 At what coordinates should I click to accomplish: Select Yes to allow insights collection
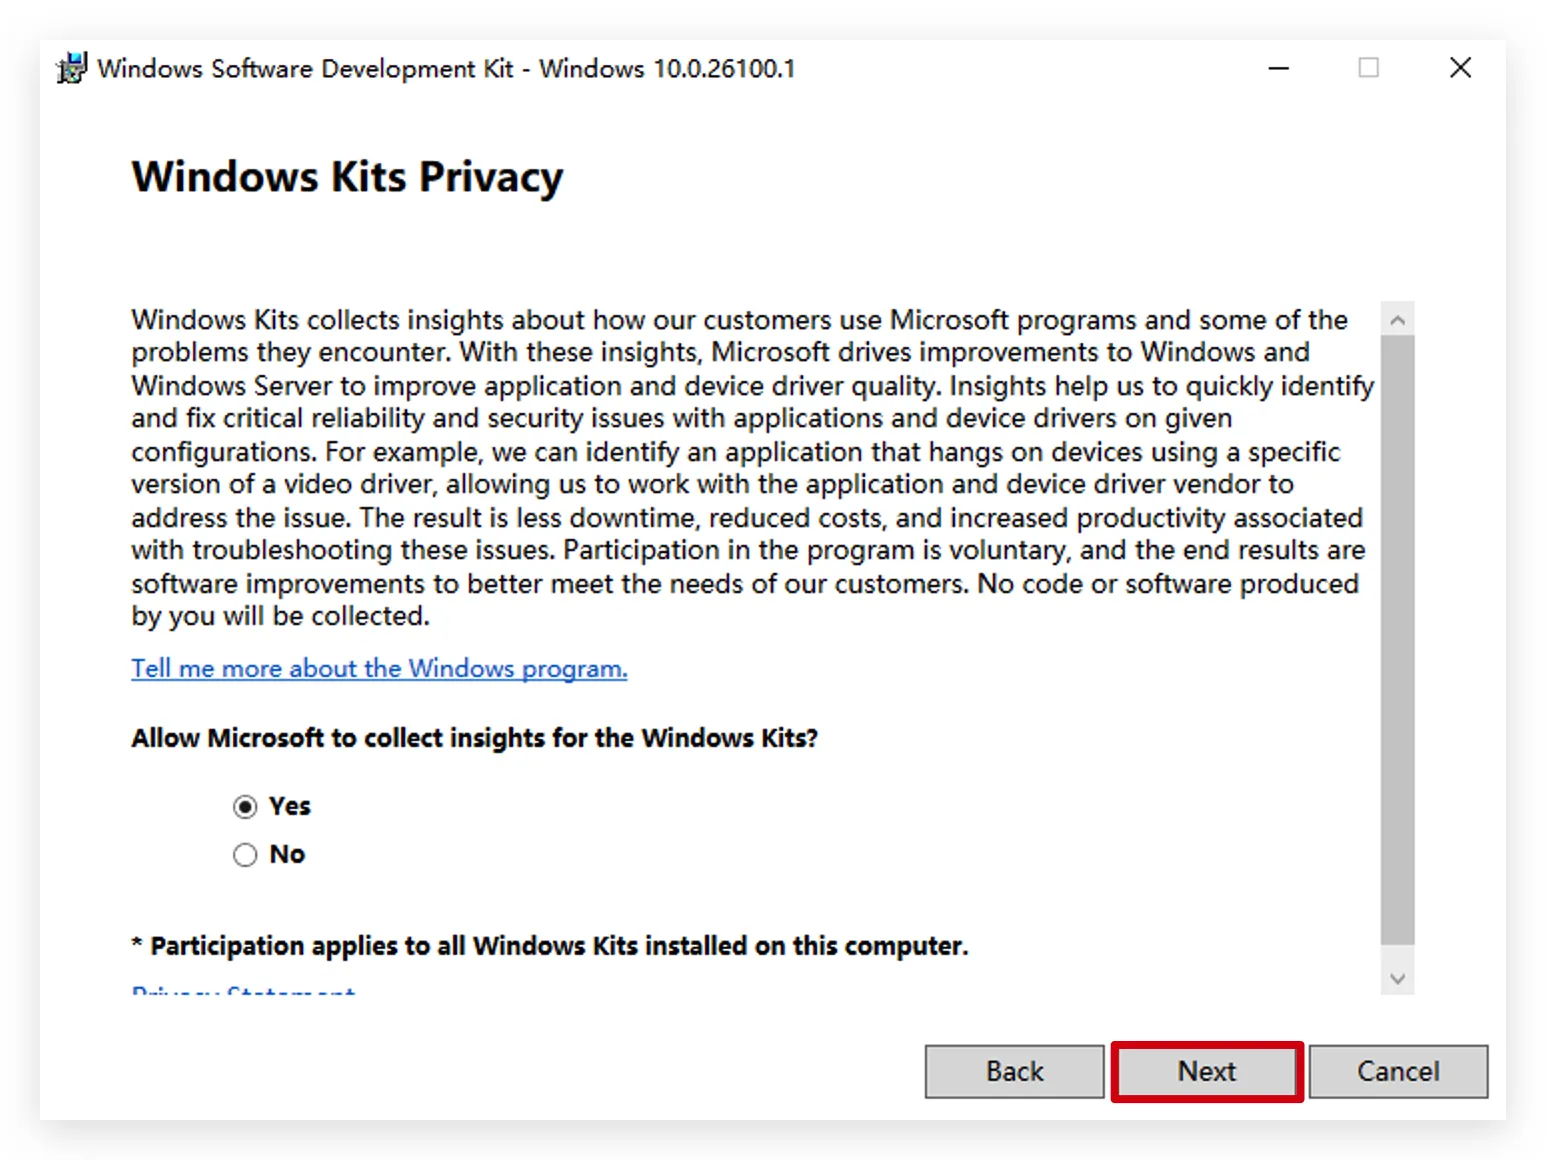point(245,806)
